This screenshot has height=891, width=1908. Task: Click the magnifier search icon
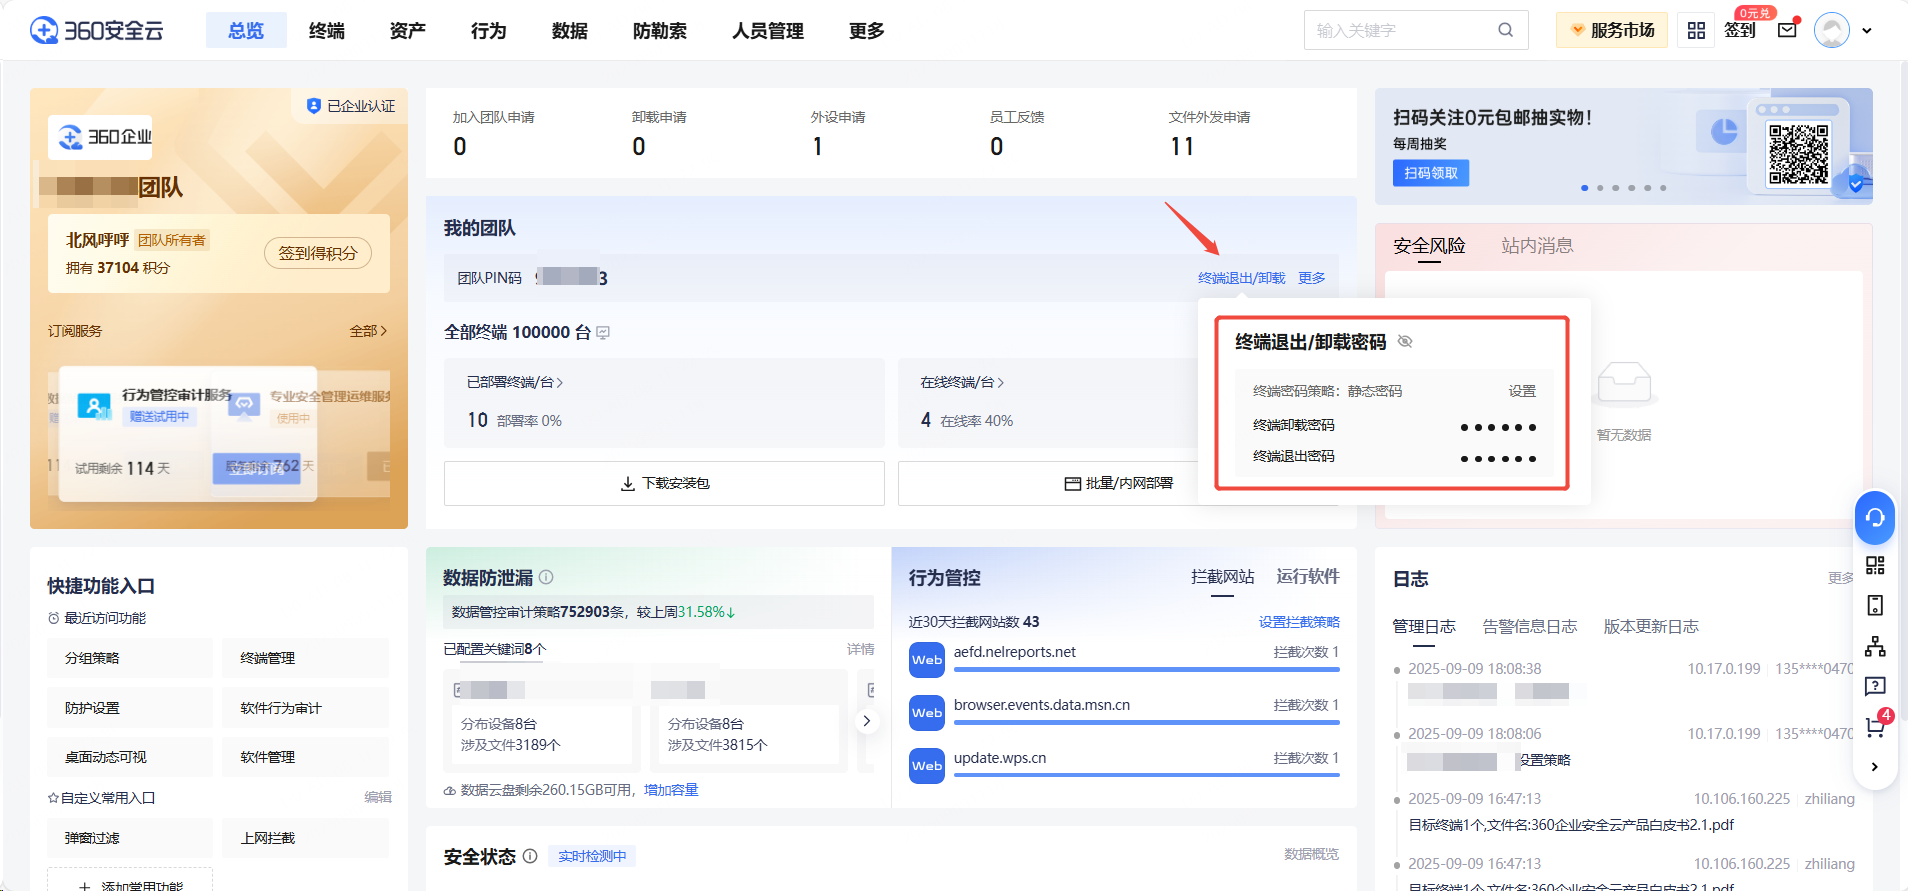(x=1505, y=30)
